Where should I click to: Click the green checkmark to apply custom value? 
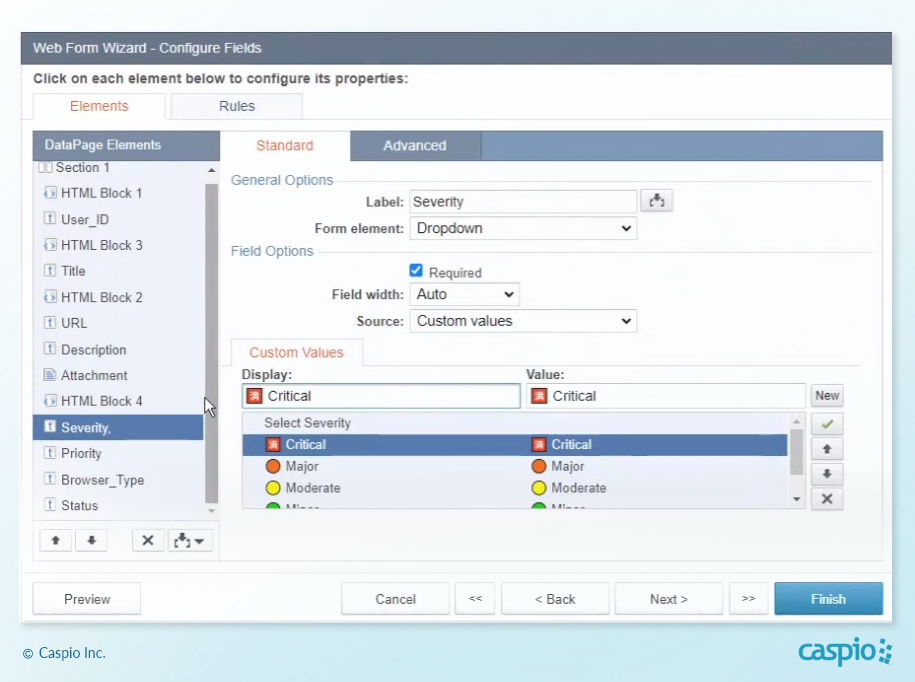tap(826, 424)
